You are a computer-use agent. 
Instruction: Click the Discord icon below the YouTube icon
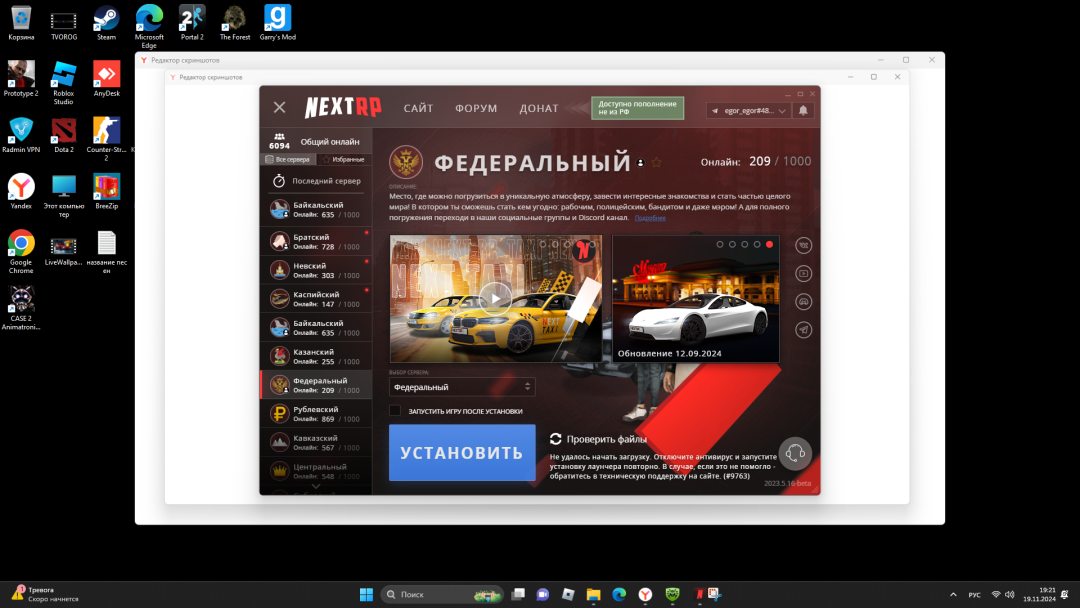(804, 301)
